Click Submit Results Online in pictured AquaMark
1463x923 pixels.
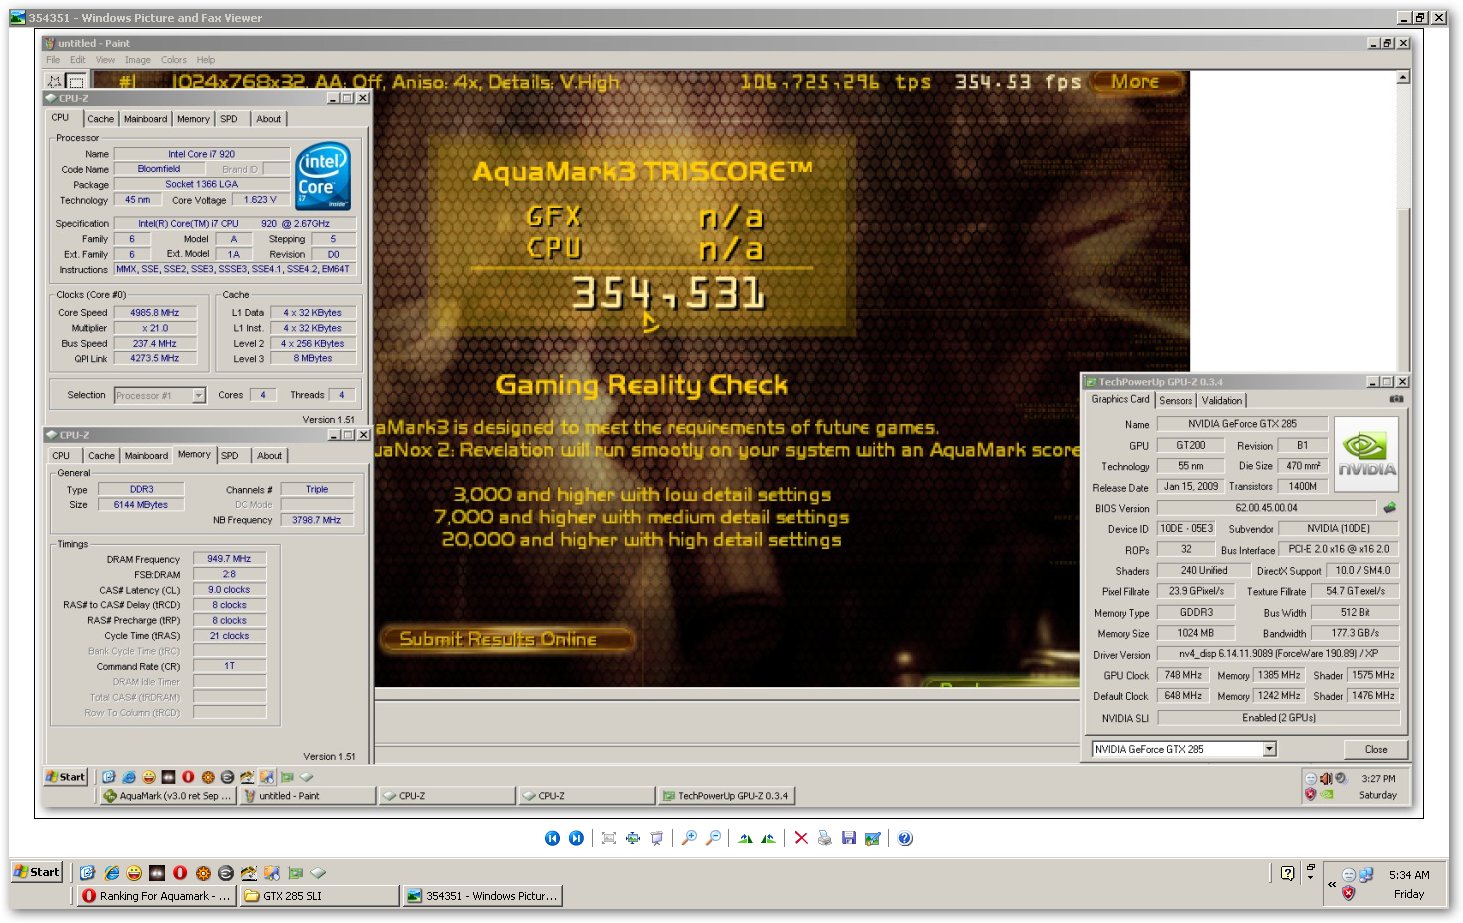505,639
